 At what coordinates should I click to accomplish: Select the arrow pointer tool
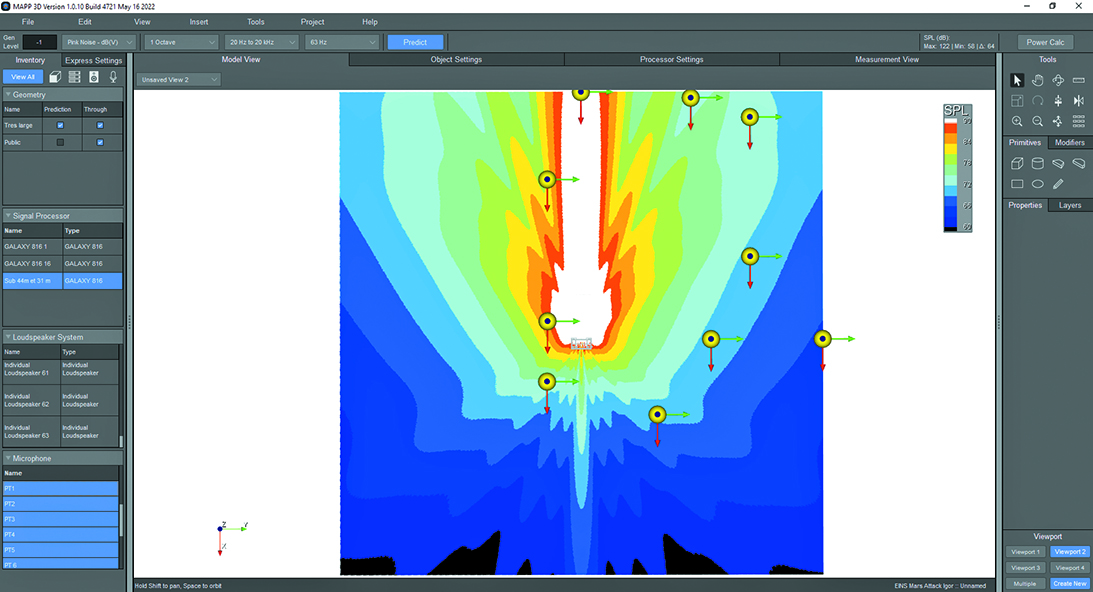coord(1017,80)
